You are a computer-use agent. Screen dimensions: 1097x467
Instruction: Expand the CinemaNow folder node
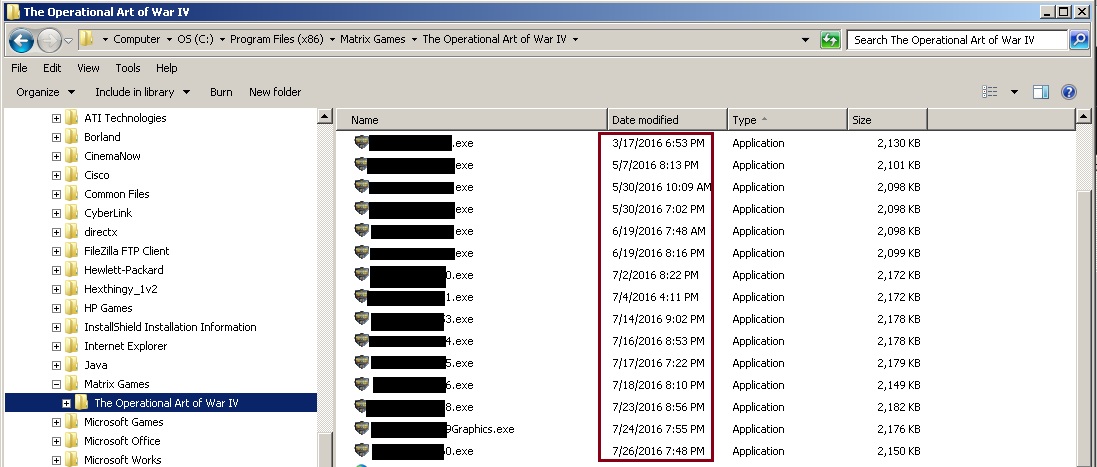click(x=56, y=156)
